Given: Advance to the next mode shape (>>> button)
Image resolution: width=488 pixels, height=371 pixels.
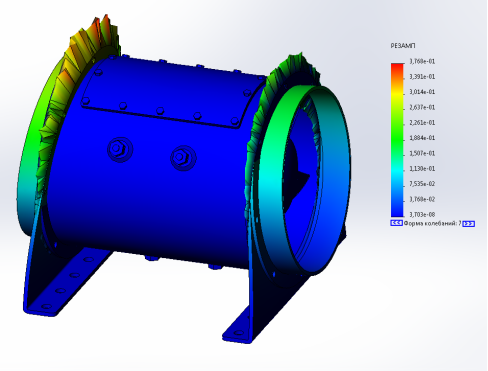Looking at the screenshot, I should (x=469, y=224).
